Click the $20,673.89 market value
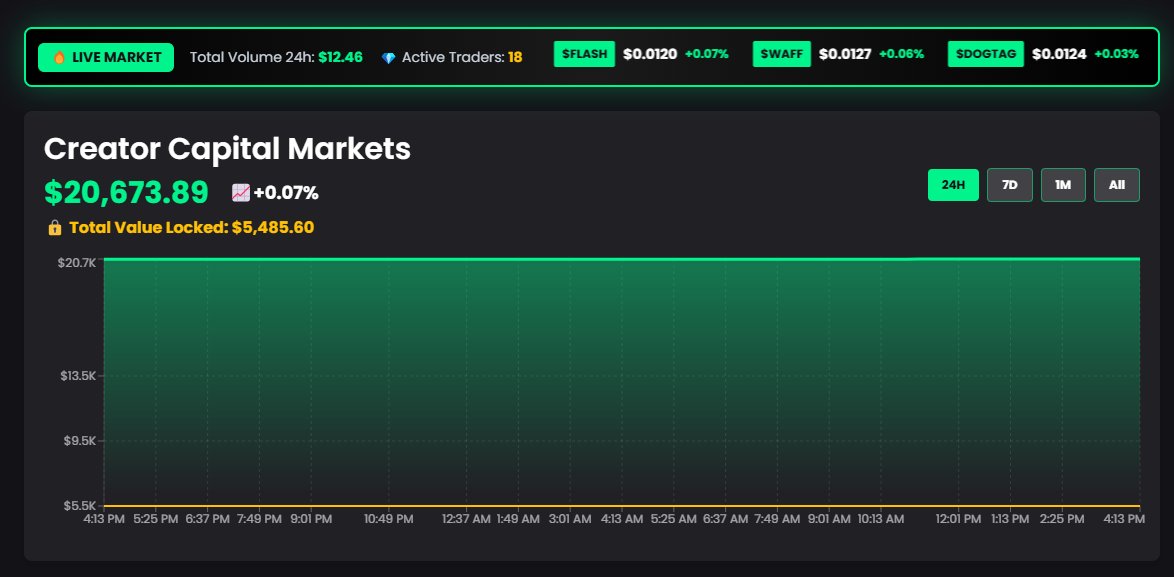This screenshot has width=1174, height=577. (x=126, y=192)
